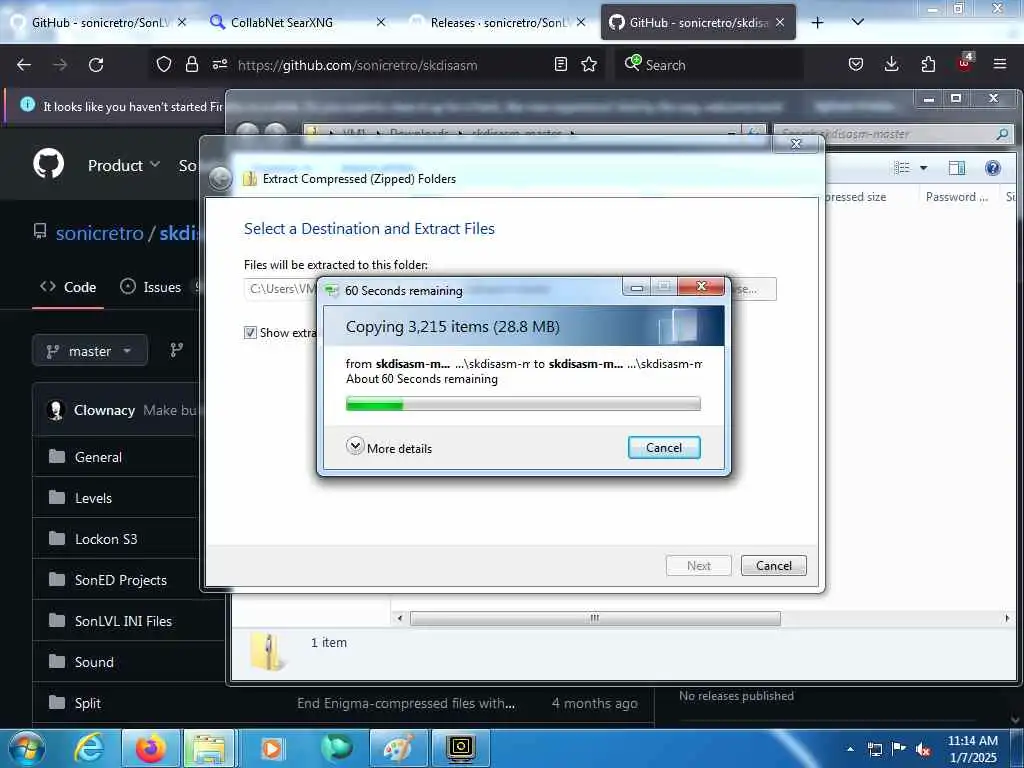The height and width of the screenshot is (768, 1024).
Task: List all tabs dropdown arrow
Action: point(857,22)
